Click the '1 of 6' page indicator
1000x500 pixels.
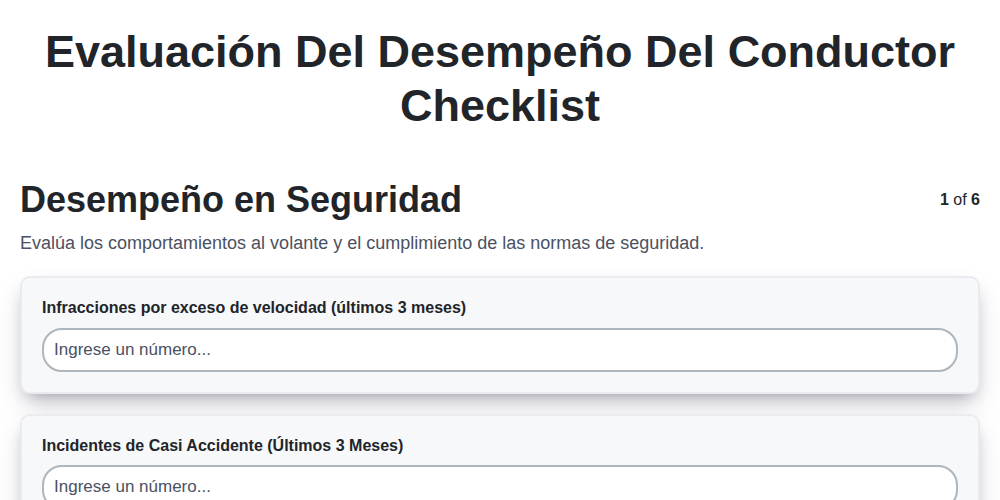(x=959, y=200)
